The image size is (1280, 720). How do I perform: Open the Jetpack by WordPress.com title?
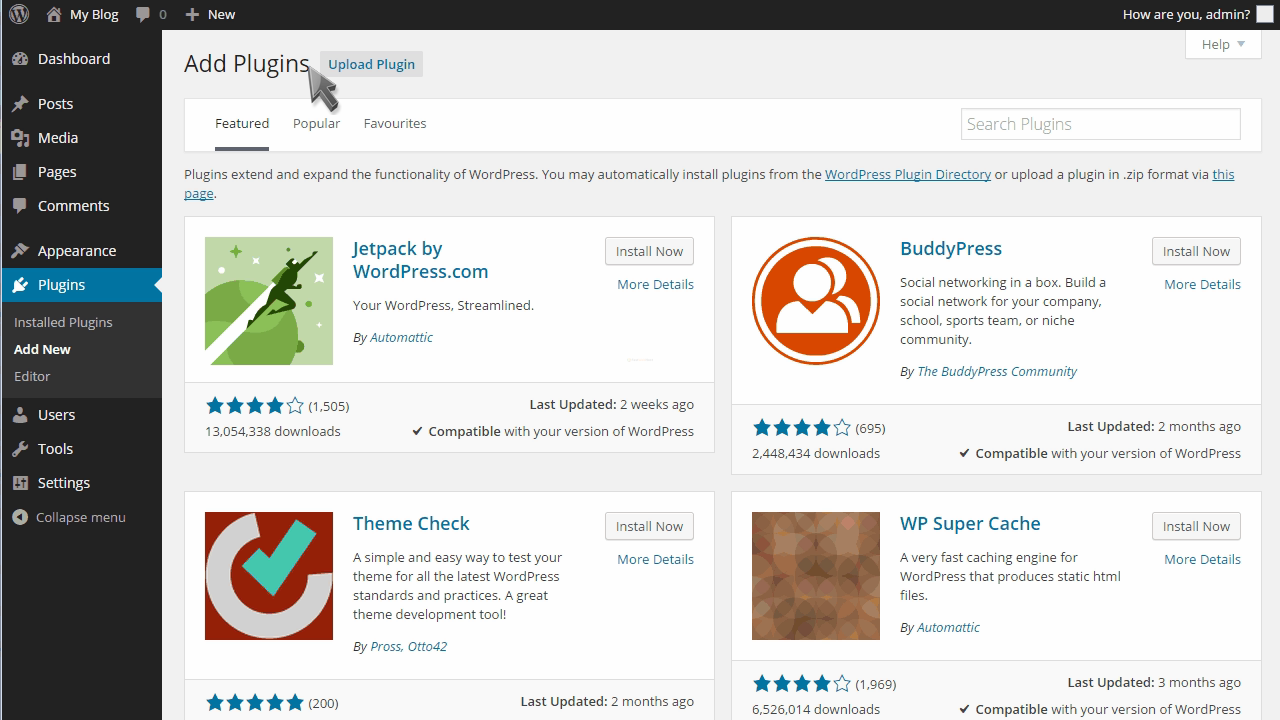pos(420,260)
